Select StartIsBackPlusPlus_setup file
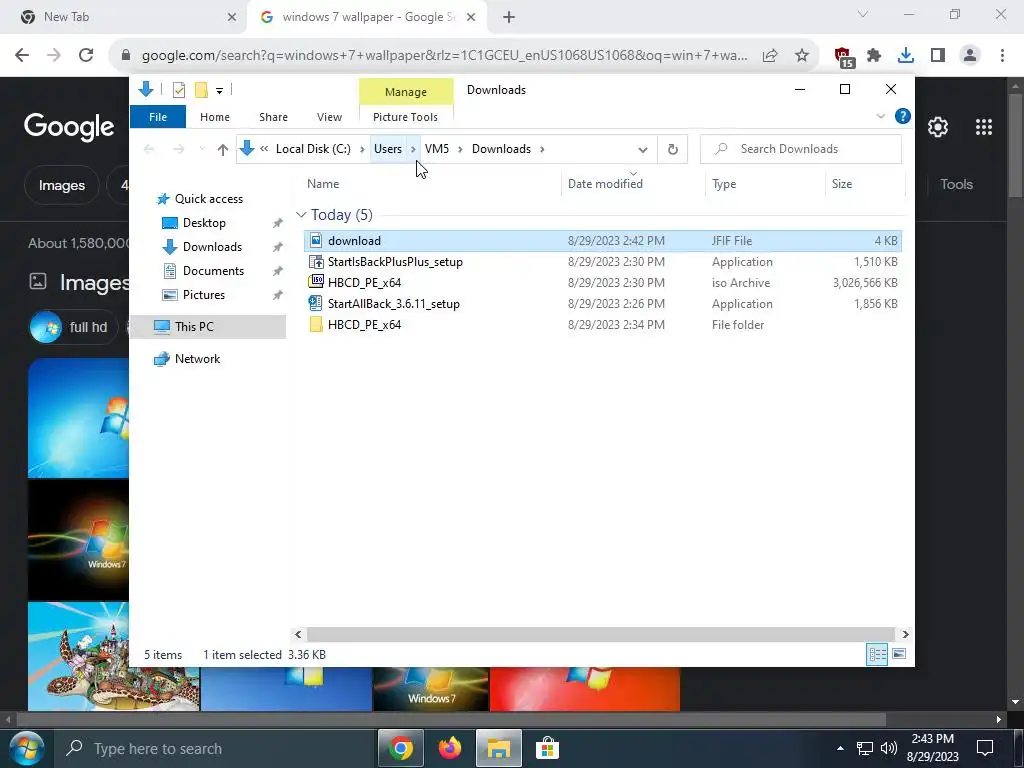The height and width of the screenshot is (768, 1024). coord(602,262)
